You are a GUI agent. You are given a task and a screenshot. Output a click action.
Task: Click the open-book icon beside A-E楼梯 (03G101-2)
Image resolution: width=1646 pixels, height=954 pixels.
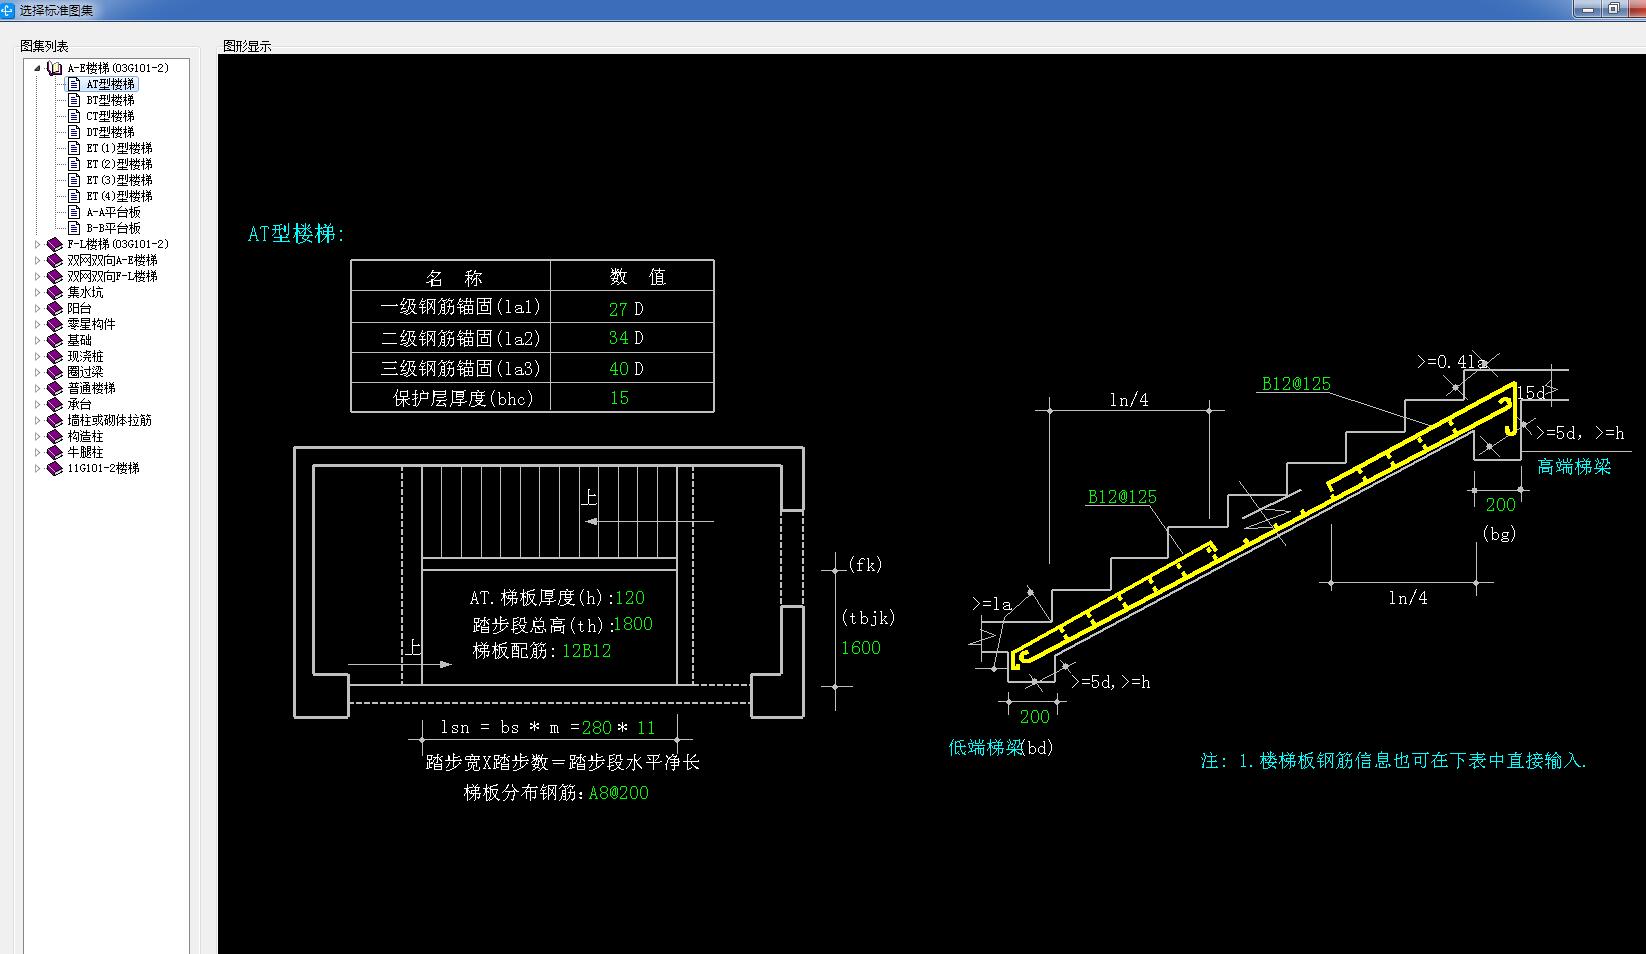(x=55, y=68)
